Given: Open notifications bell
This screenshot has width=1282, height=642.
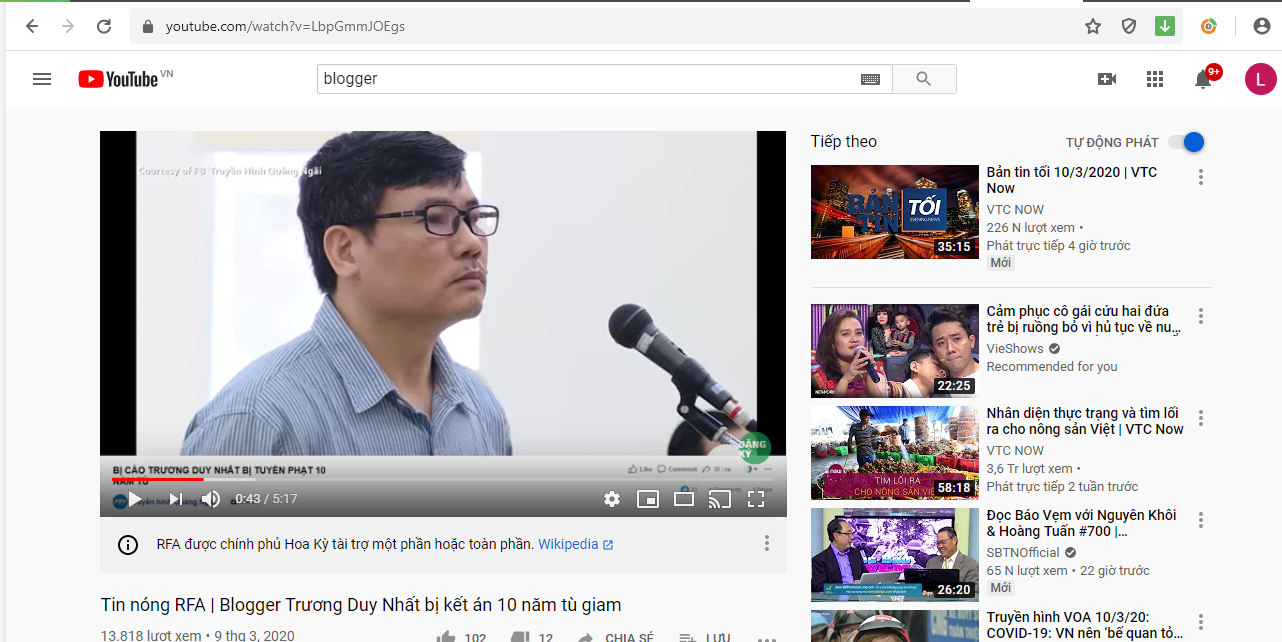Looking at the screenshot, I should click(x=1203, y=80).
